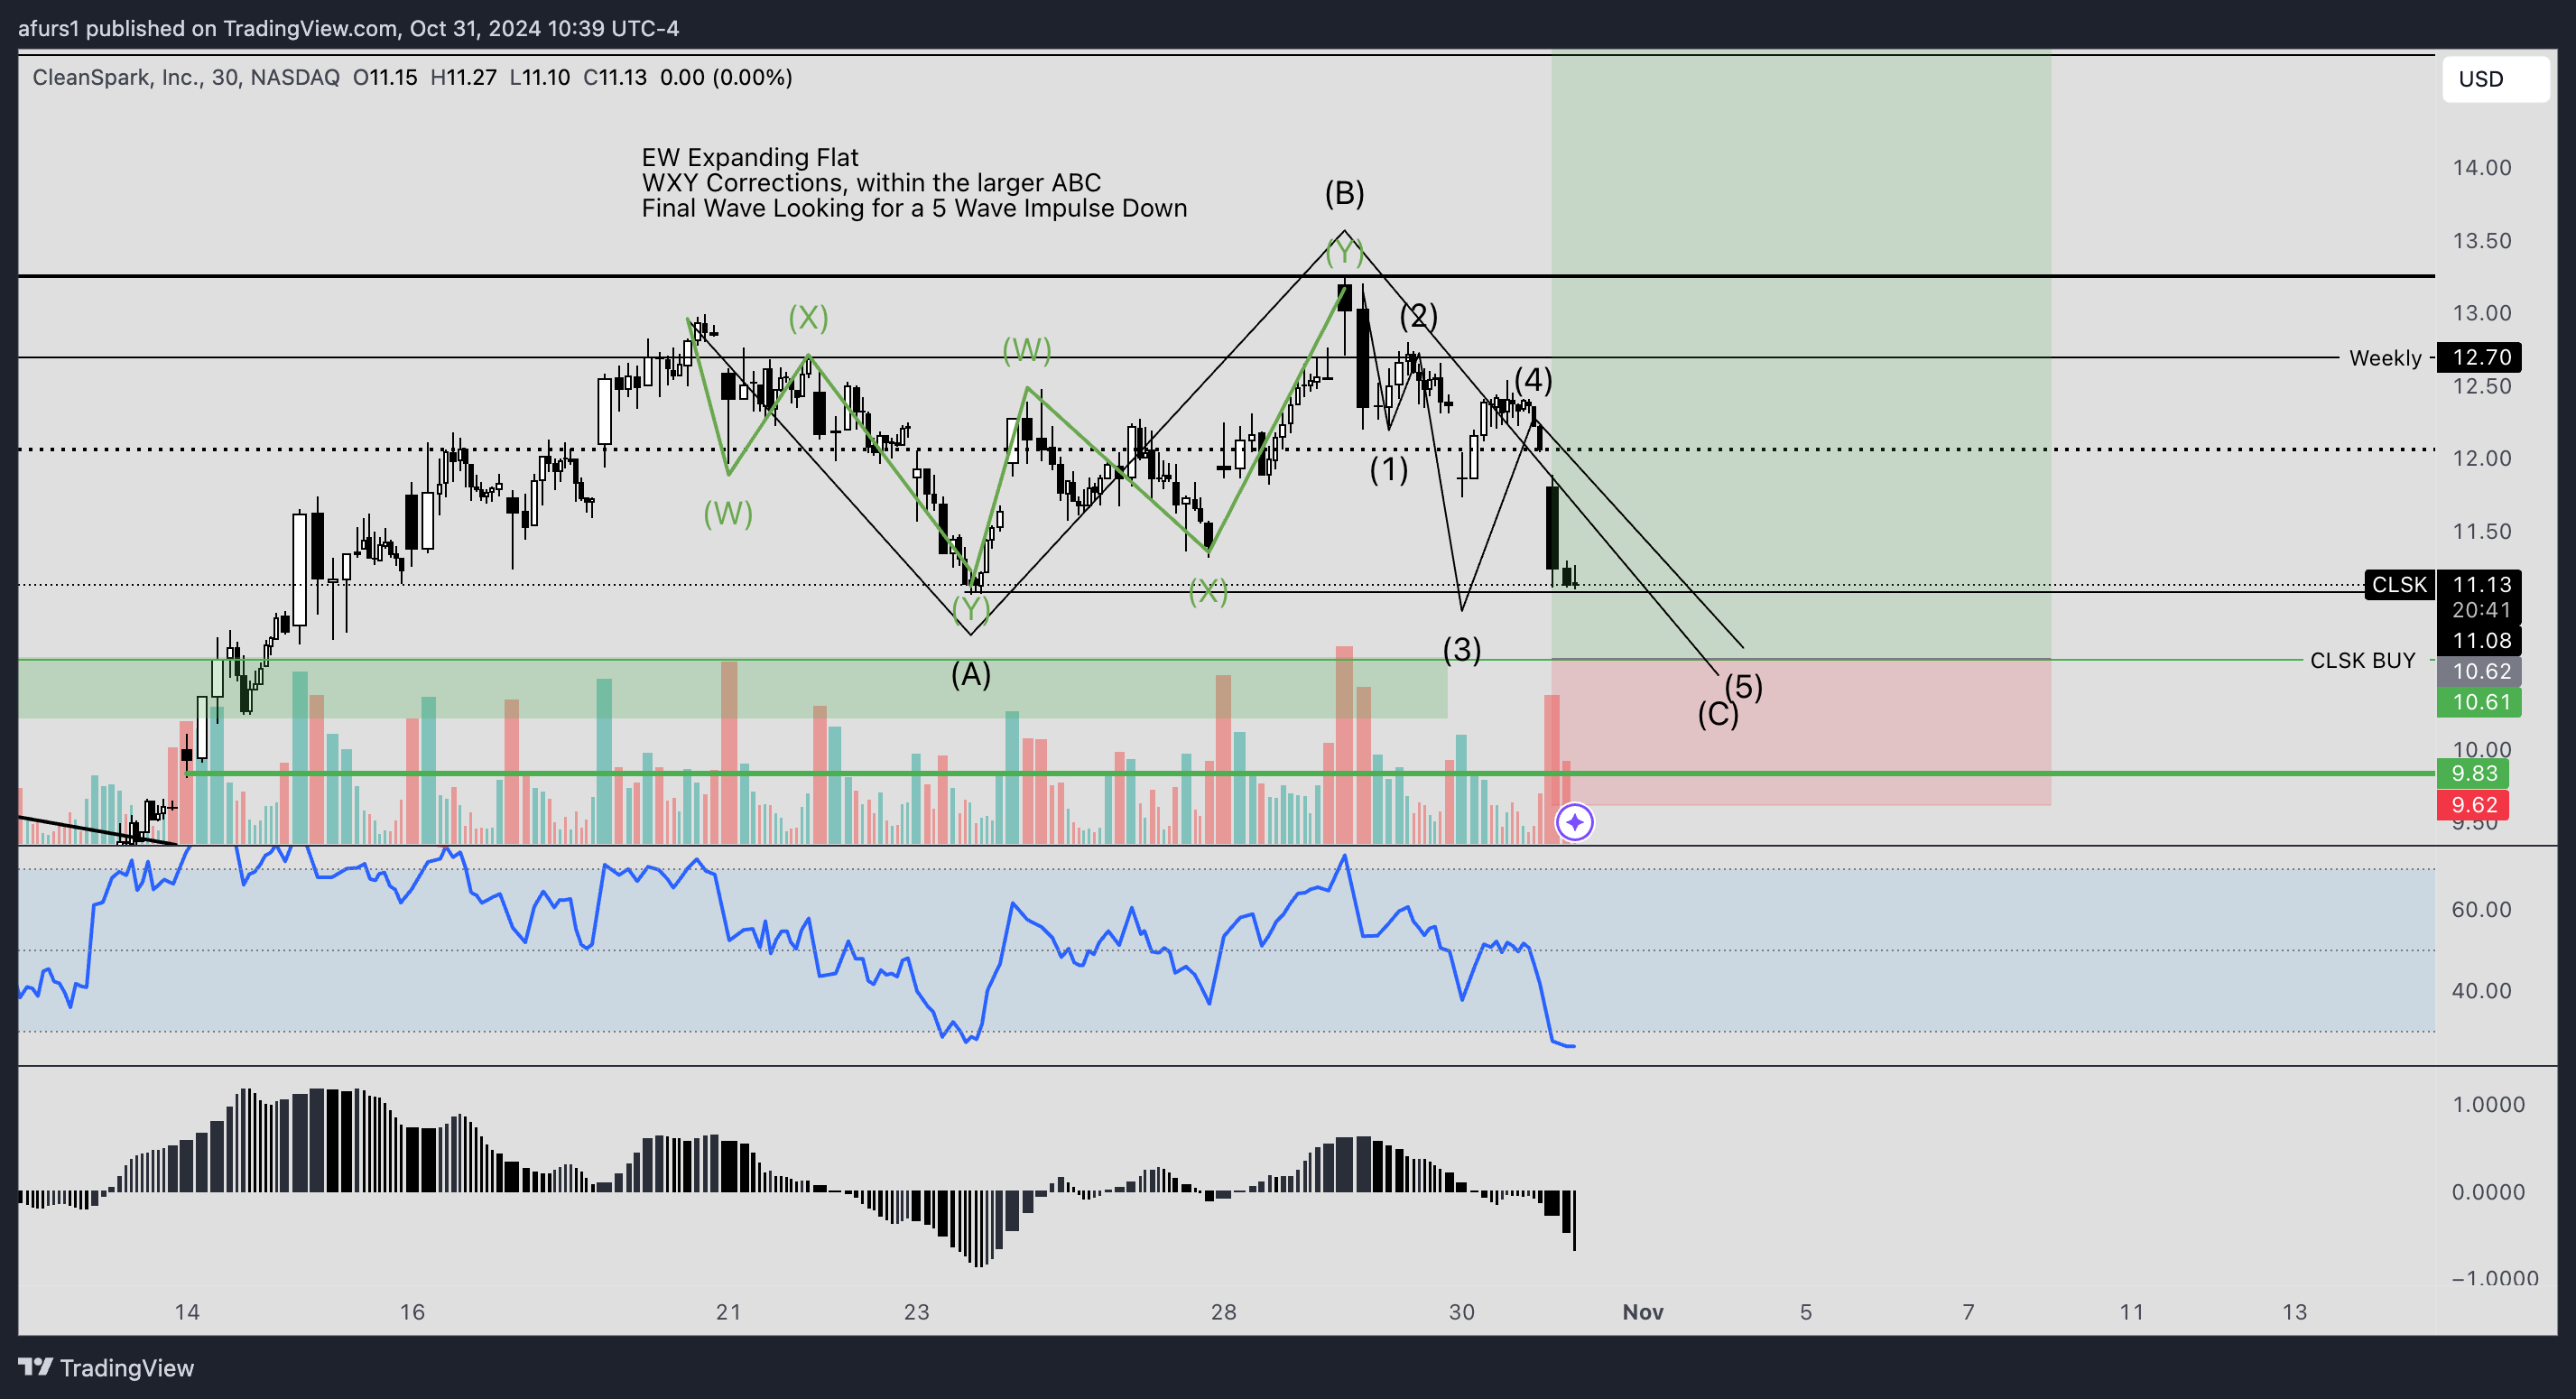Select the 10.61 green price tag
The image size is (2576, 1399).
click(x=2479, y=702)
